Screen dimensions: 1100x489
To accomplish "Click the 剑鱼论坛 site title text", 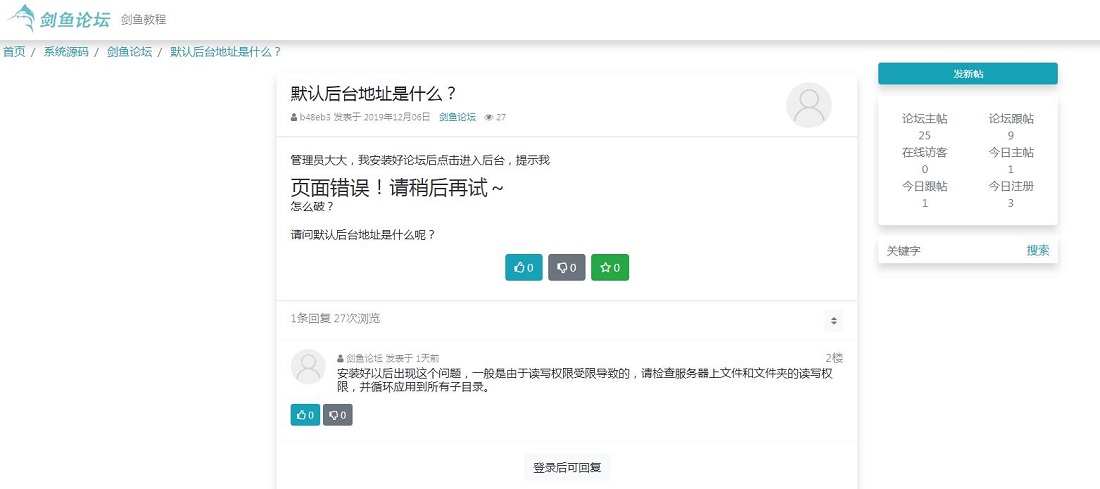I will 75,20.
